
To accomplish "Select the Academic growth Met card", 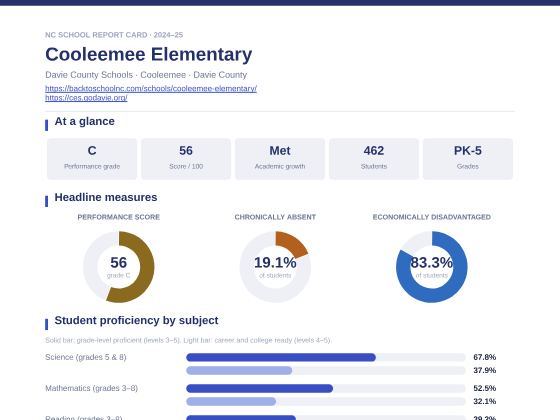I will 280,159.
